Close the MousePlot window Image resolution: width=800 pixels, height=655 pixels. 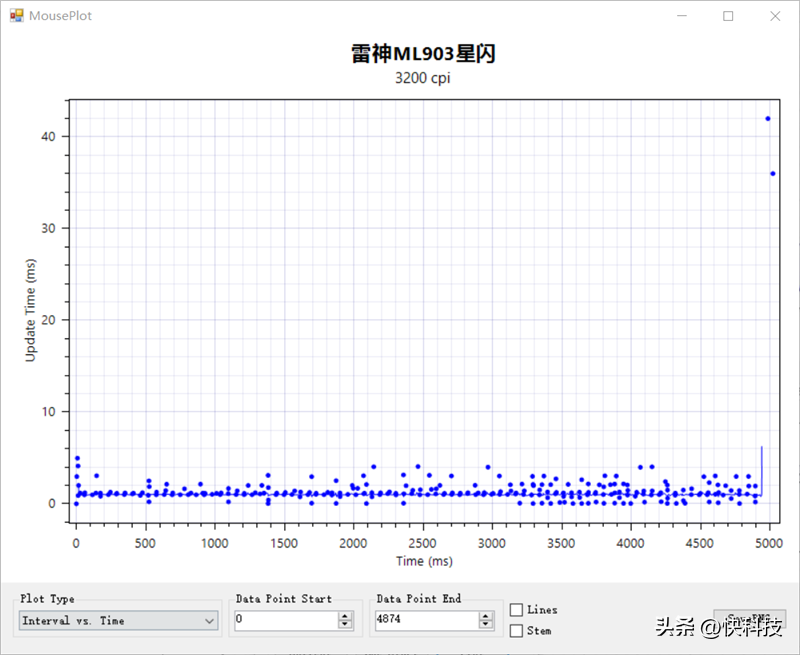pyautogui.click(x=775, y=16)
